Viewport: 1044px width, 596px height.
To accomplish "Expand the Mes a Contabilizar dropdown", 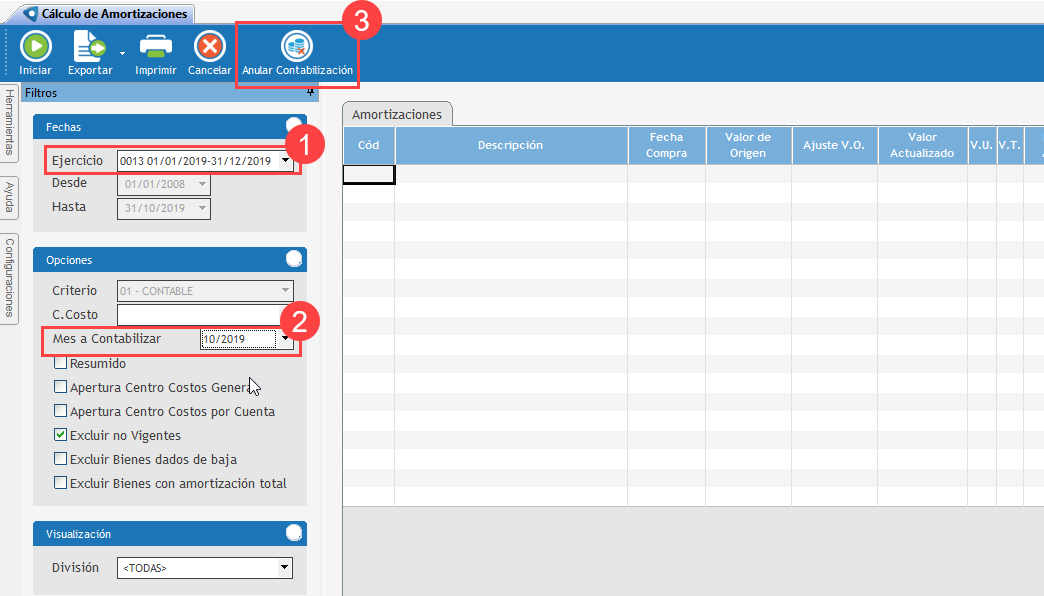I will [x=285, y=339].
